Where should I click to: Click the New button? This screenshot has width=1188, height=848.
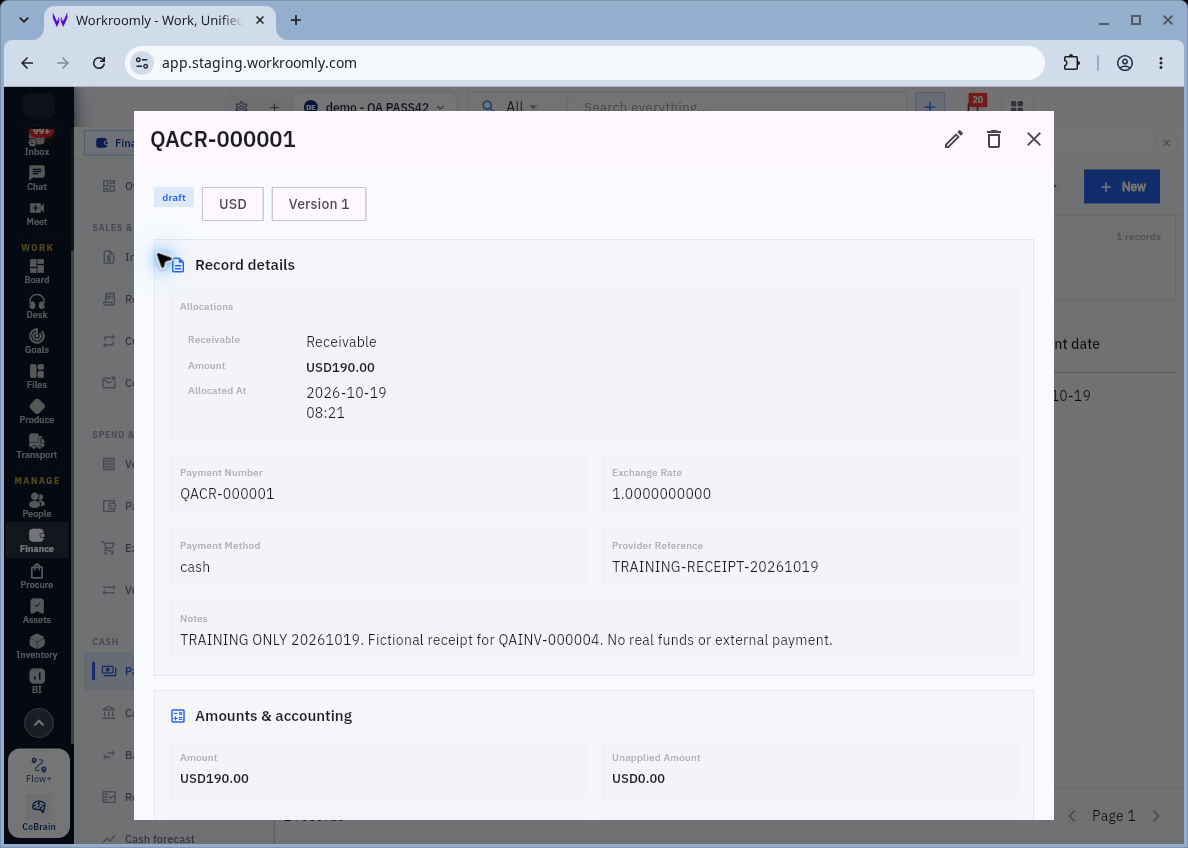pos(1121,186)
